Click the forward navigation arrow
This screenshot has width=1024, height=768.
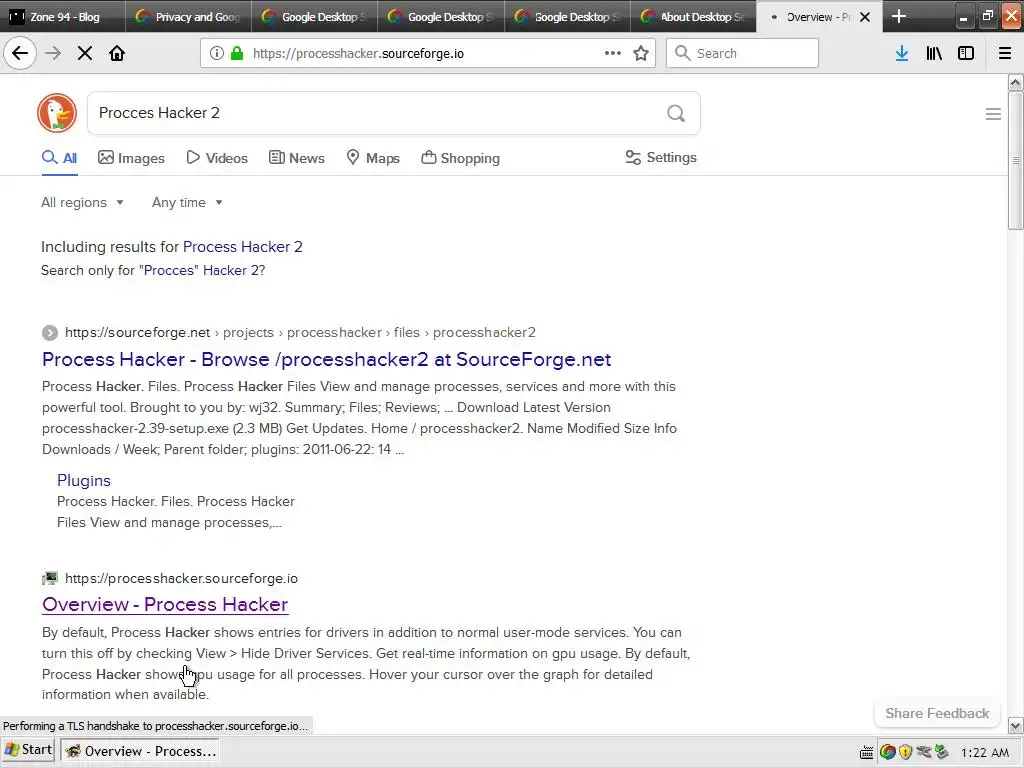click(53, 53)
